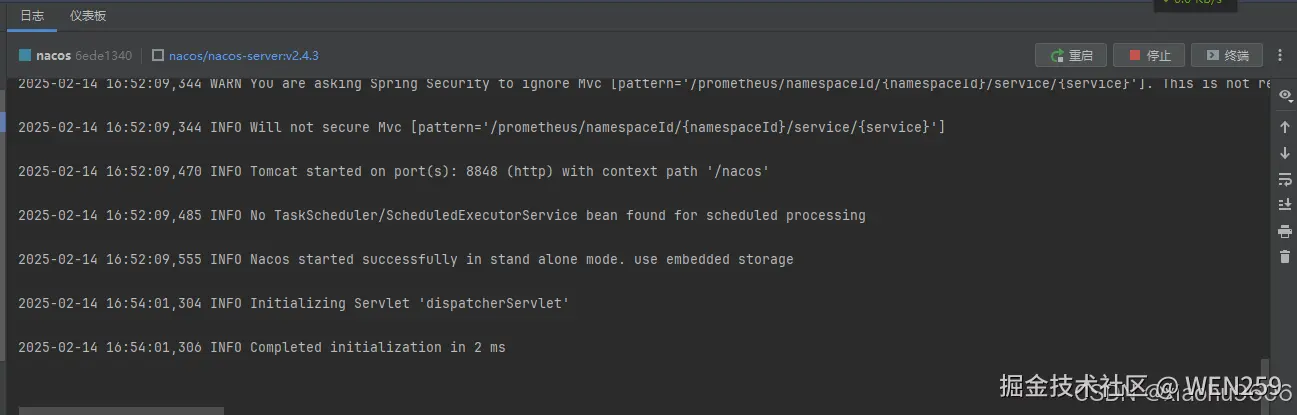
Task: Click the 重启 (Restart) button
Action: (1070, 55)
